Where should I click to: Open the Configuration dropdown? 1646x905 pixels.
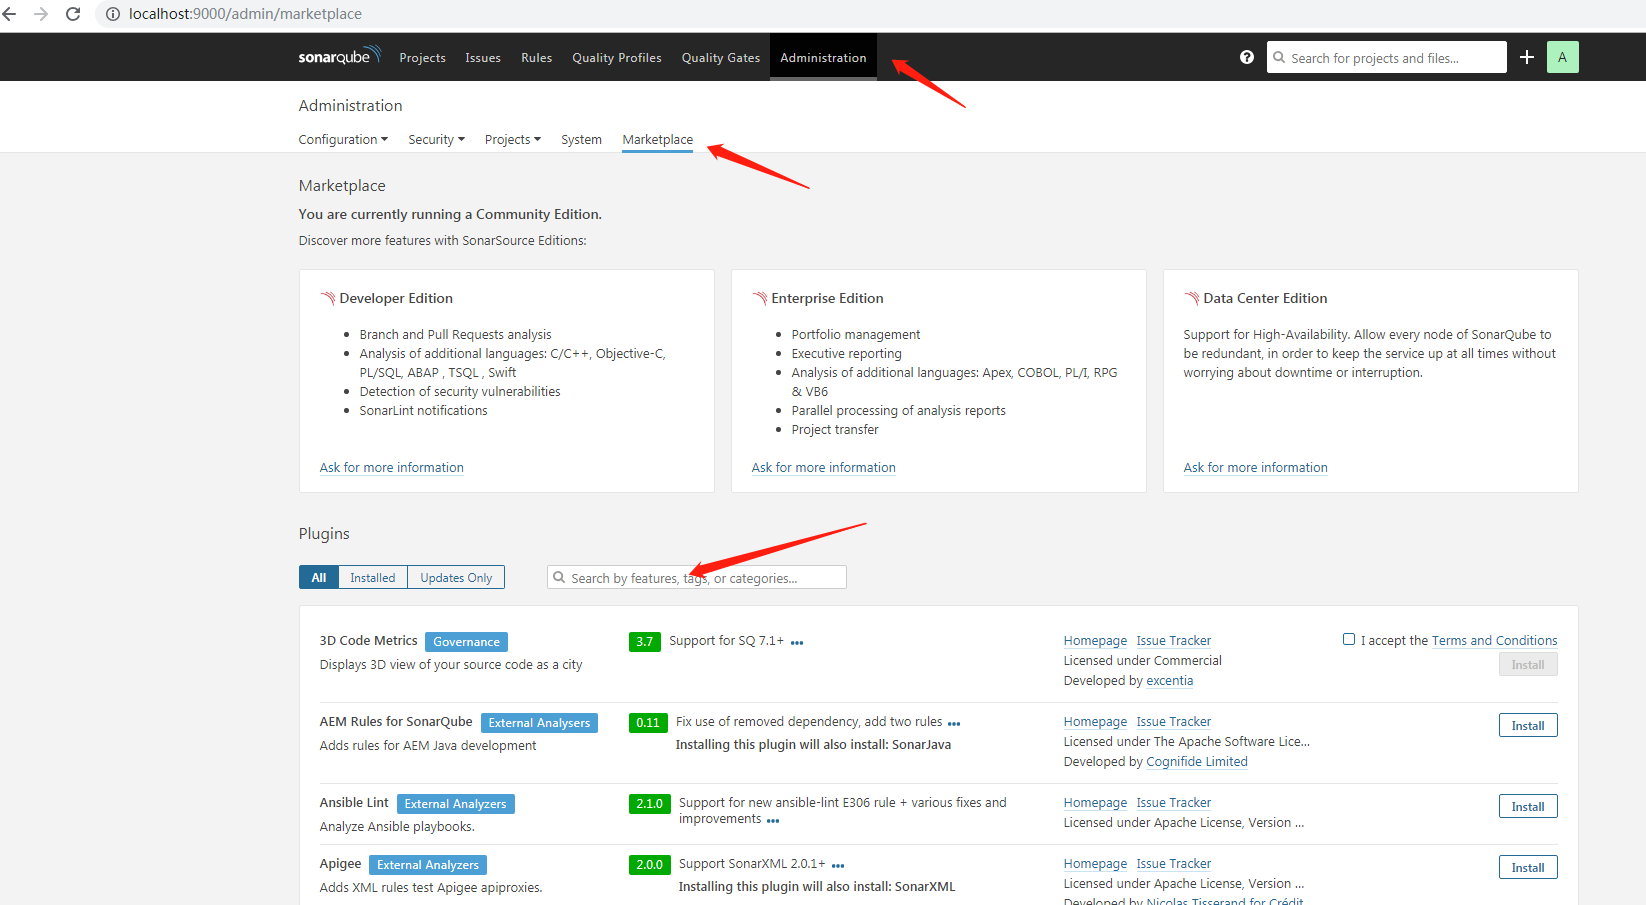(343, 139)
